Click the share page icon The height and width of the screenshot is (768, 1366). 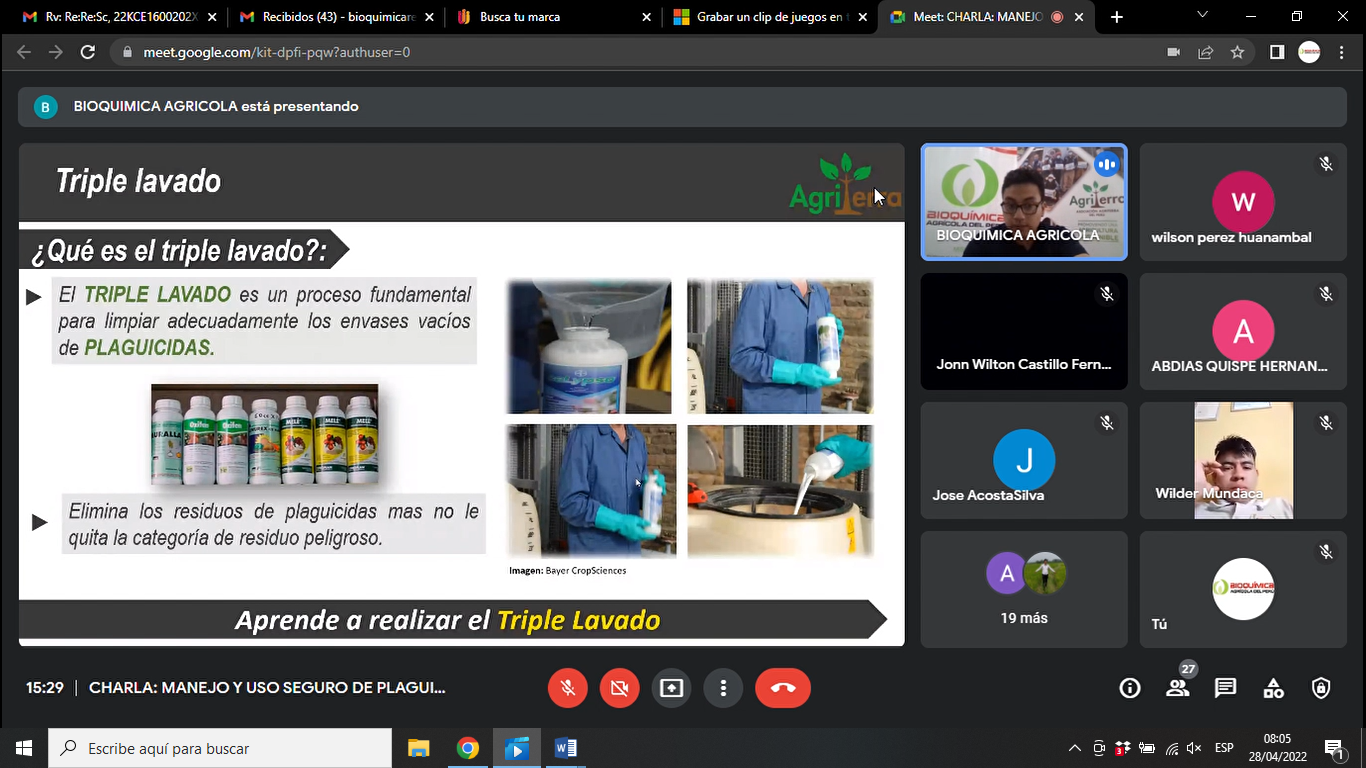[1206, 52]
